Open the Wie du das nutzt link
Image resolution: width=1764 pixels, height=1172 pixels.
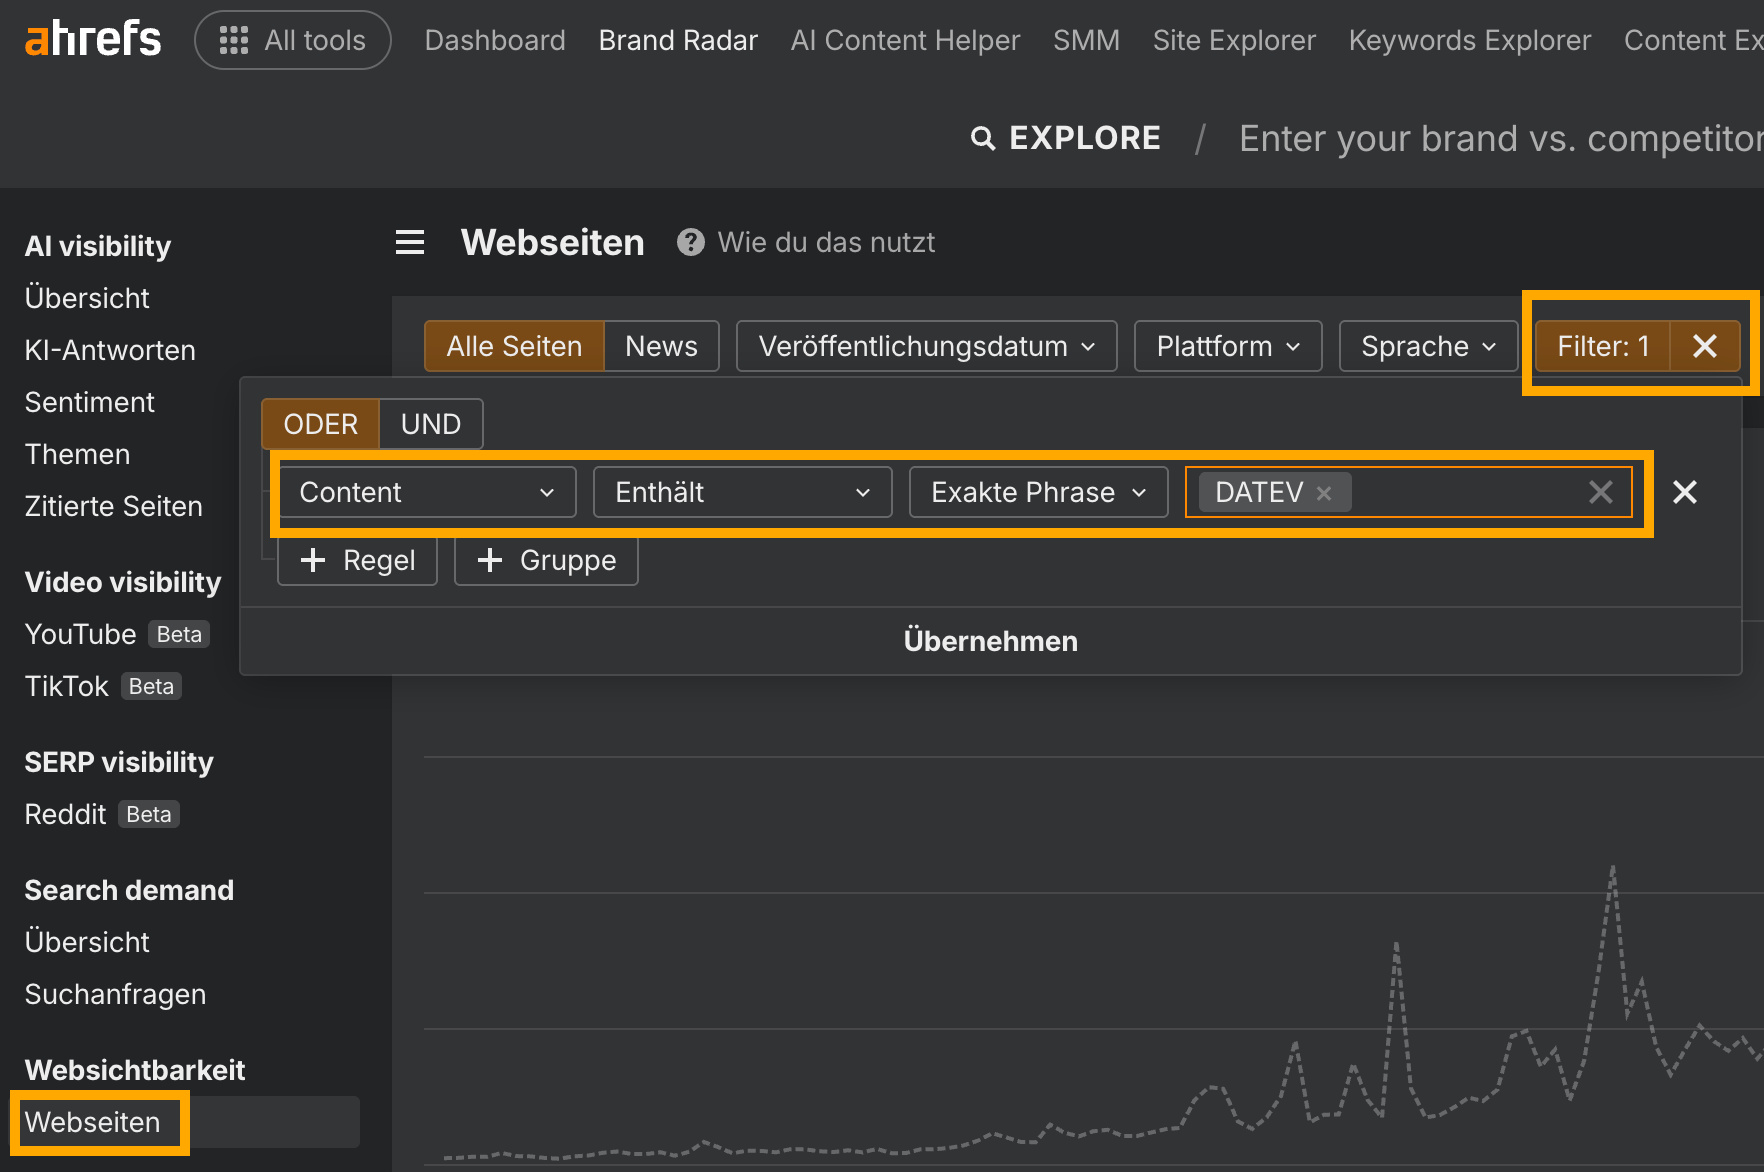point(826,242)
